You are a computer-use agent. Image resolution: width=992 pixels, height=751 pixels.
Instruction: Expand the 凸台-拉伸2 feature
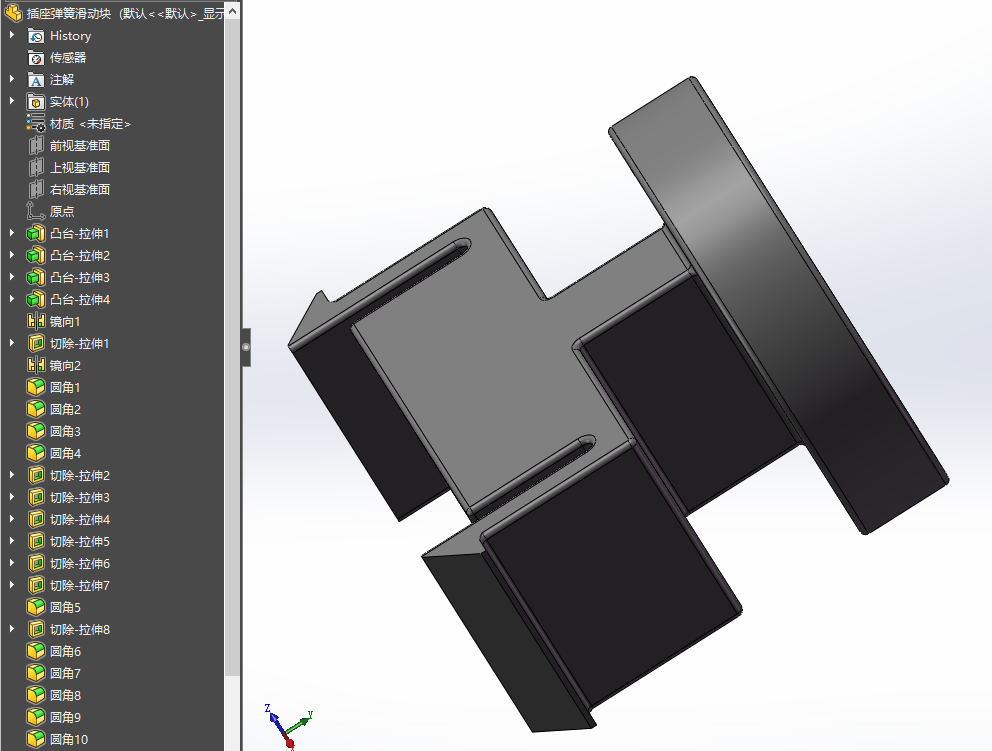(x=11, y=255)
